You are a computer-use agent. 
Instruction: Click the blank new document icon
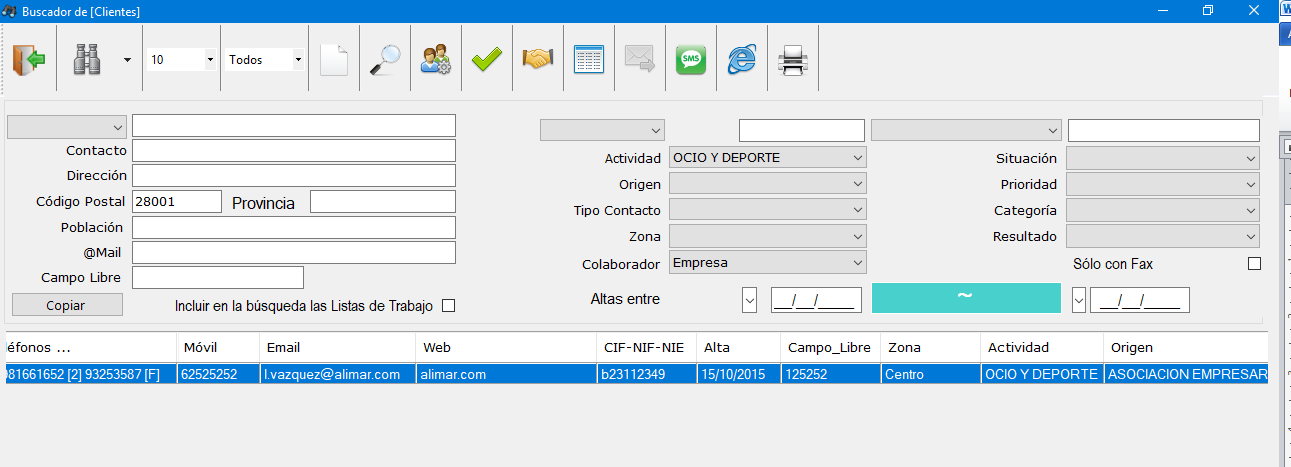pos(334,60)
